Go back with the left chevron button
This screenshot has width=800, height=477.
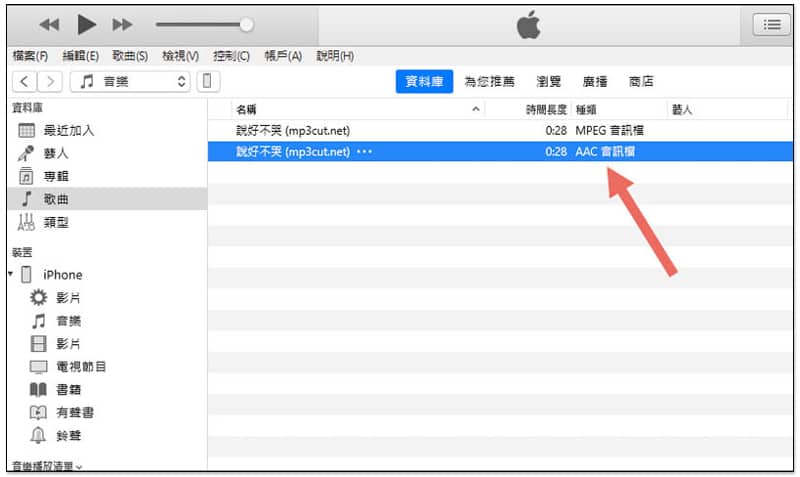[24, 82]
